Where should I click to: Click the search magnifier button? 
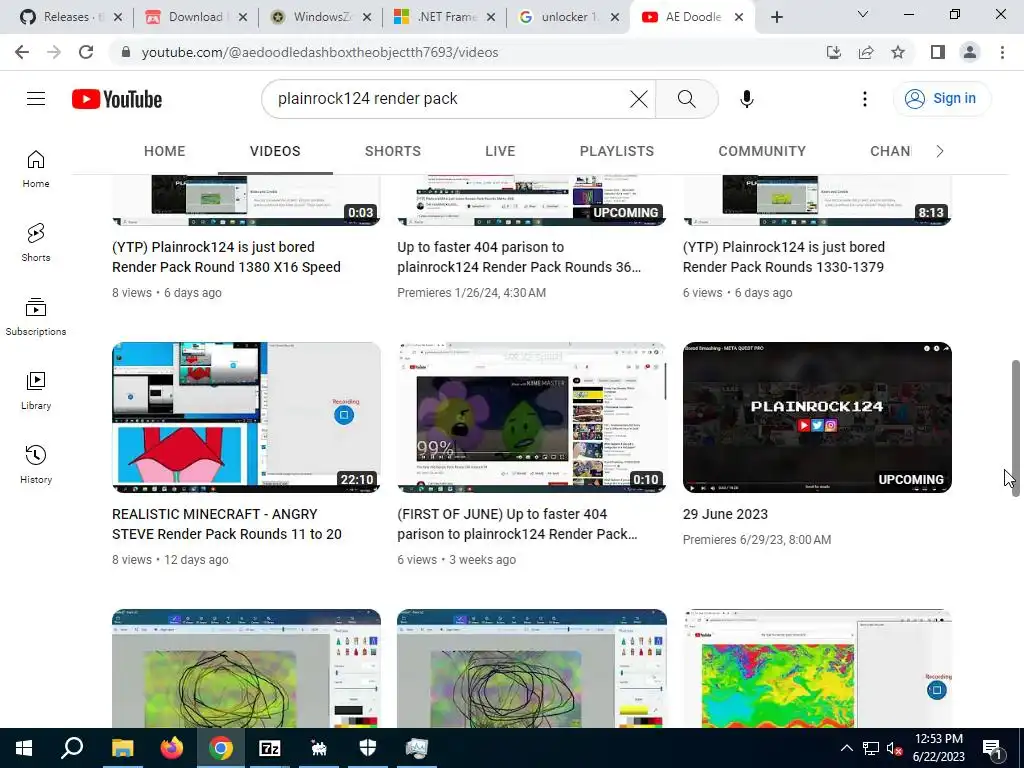686,99
